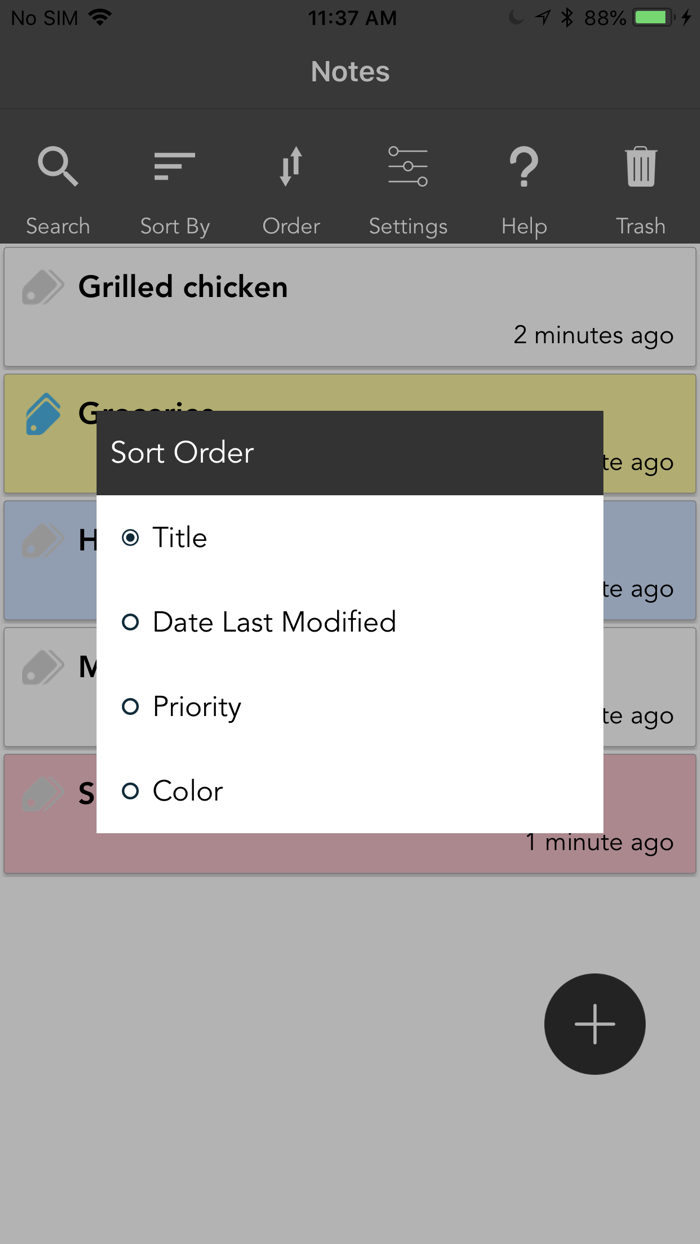
Task: Tap the tag icon on Grilled chicken
Action: point(43,288)
